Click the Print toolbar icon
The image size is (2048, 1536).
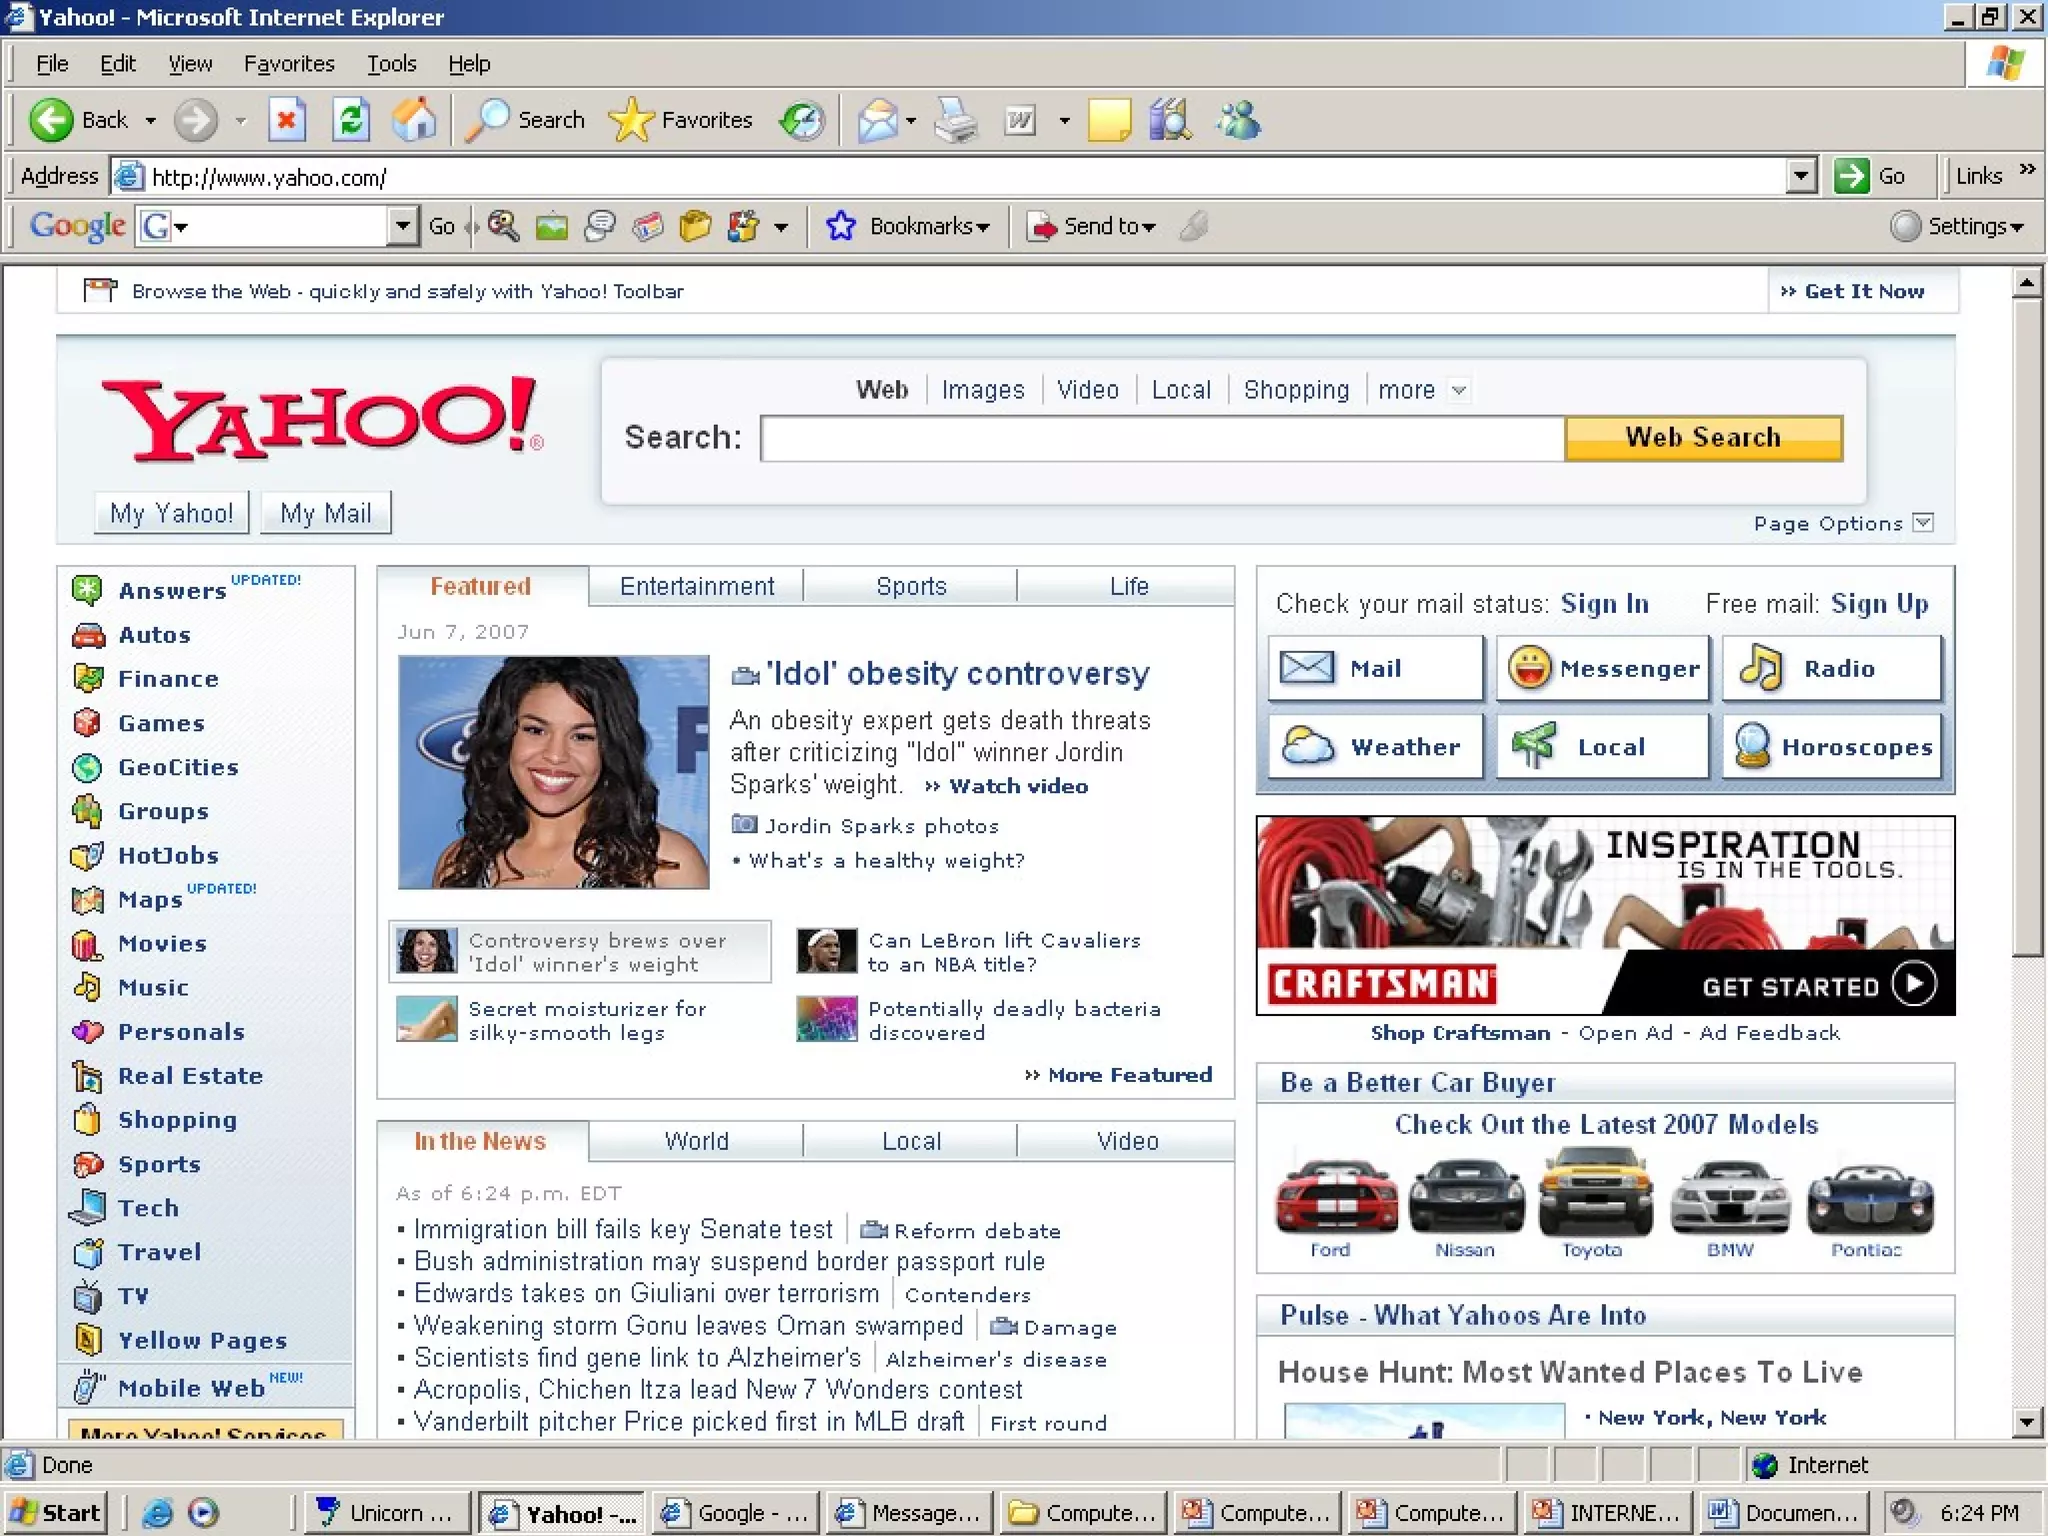coord(956,121)
